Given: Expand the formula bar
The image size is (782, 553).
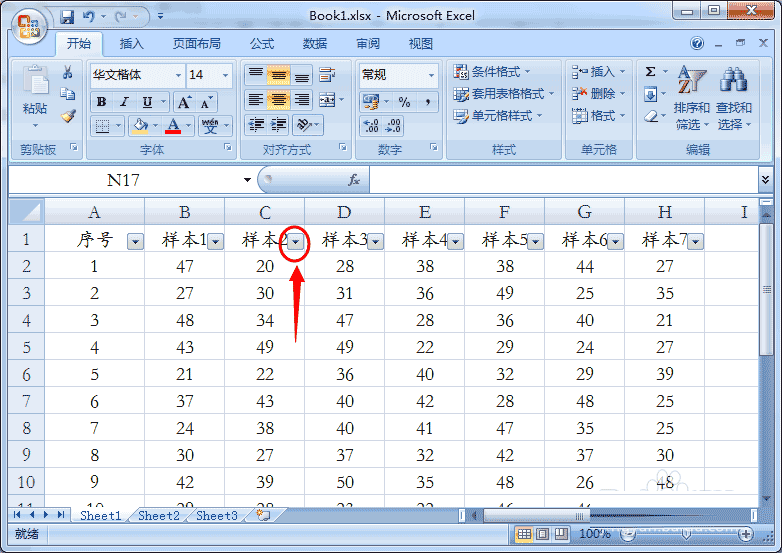Looking at the screenshot, I should tap(765, 180).
